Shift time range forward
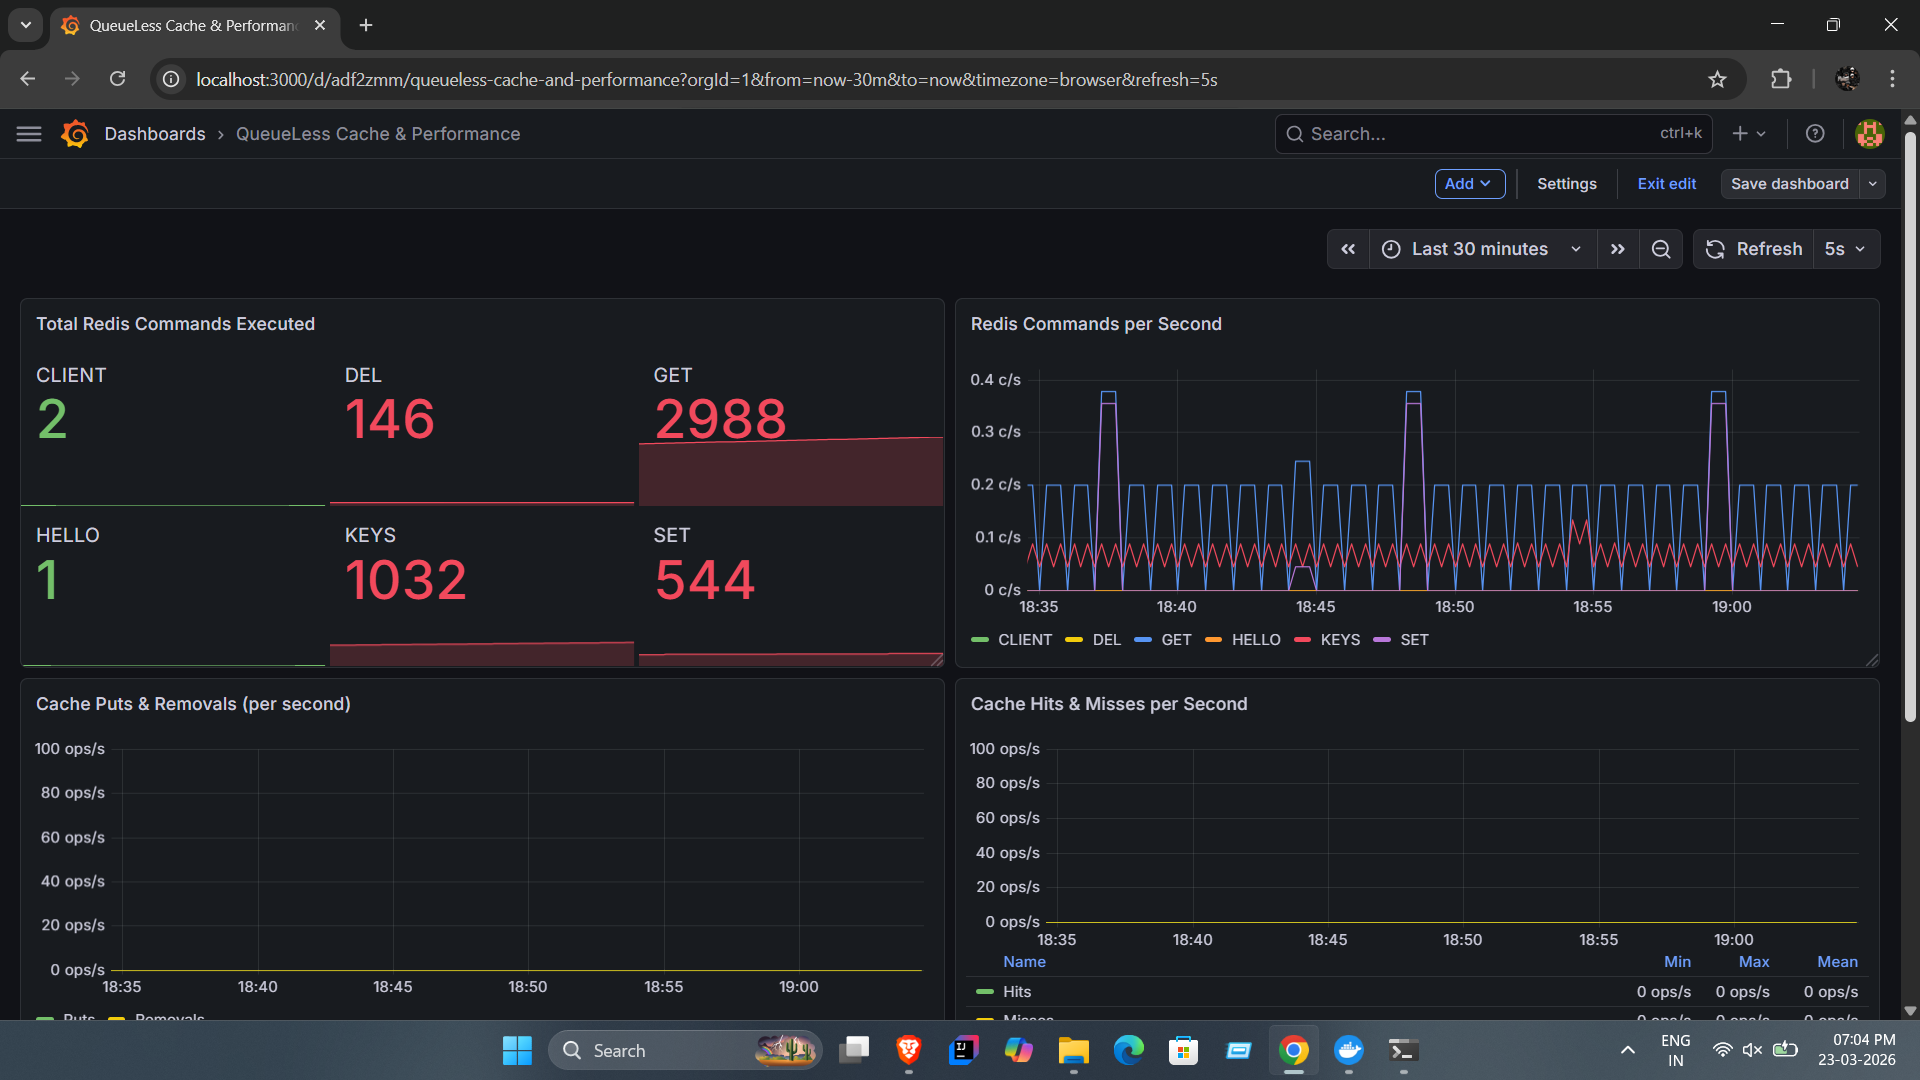Screen dimensions: 1920x1080 click(1618, 249)
